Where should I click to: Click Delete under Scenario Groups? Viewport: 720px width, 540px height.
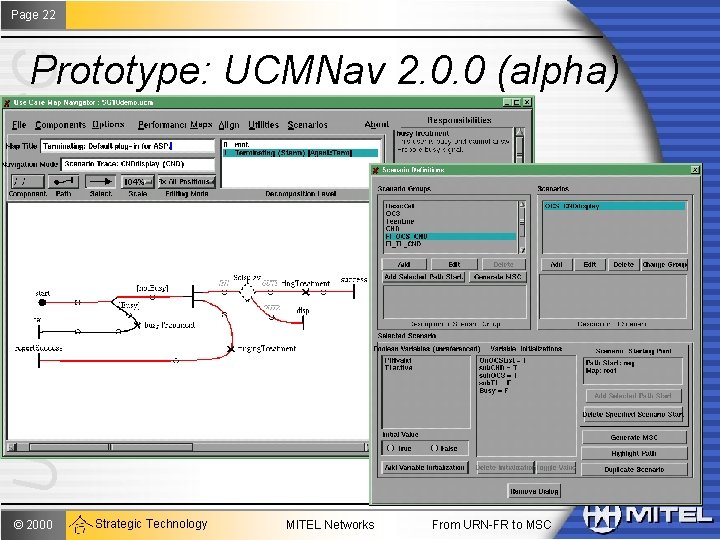tap(503, 264)
